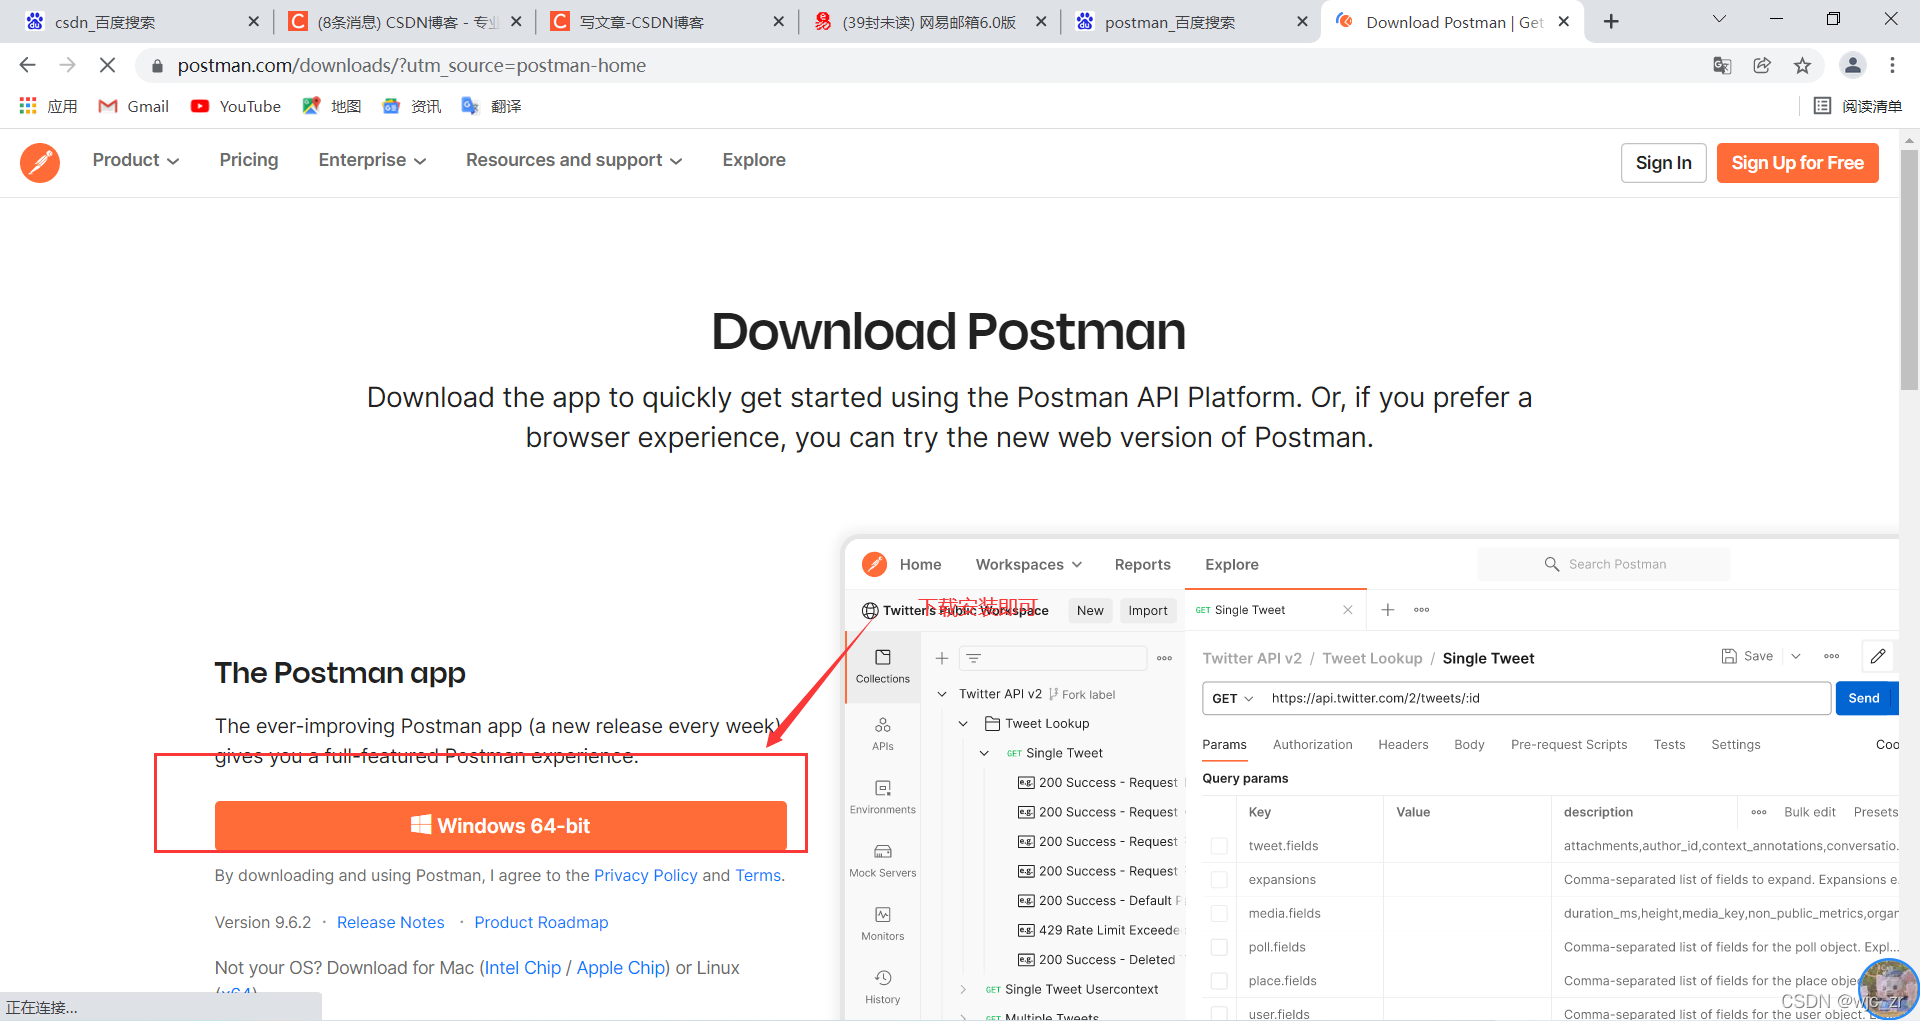This screenshot has height=1021, width=1920.
Task: Click the Postman logo in site header
Action: click(40, 162)
